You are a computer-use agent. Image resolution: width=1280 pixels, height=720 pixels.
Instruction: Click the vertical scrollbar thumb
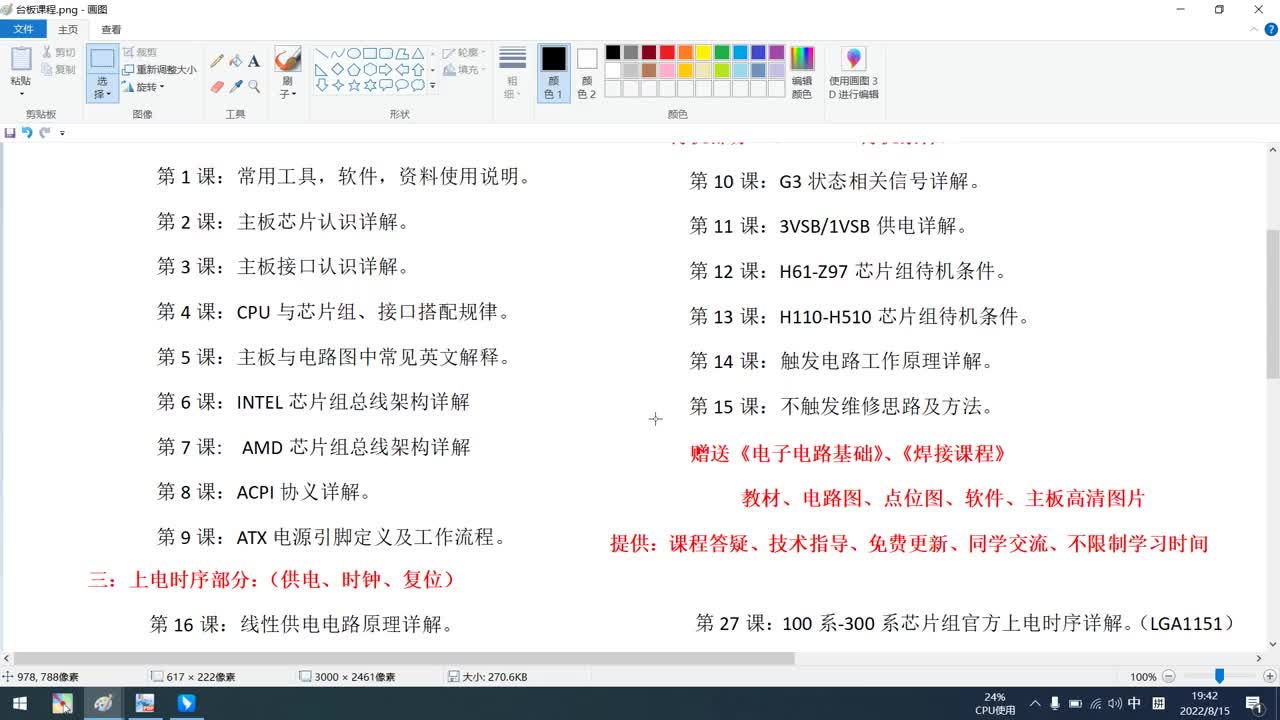pos(1272,303)
